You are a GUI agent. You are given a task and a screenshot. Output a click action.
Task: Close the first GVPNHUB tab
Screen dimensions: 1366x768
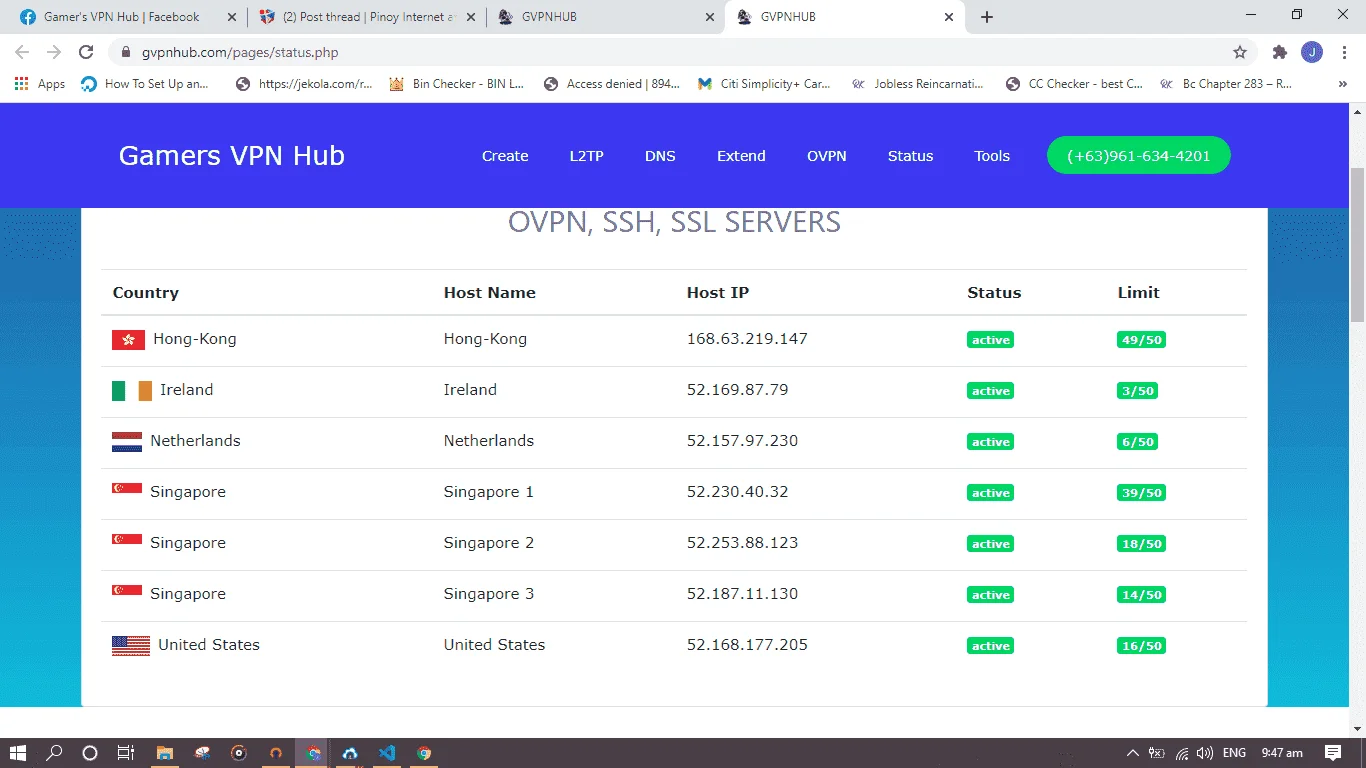pyautogui.click(x=710, y=17)
